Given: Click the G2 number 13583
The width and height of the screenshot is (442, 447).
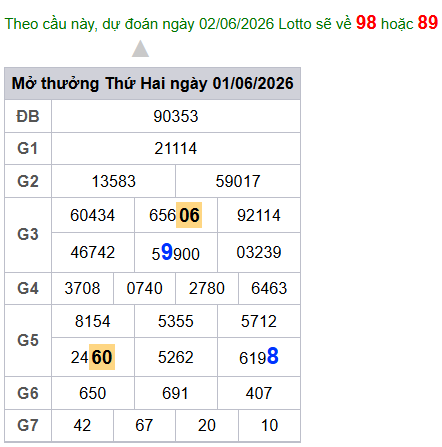Looking at the screenshot, I should (114, 181).
